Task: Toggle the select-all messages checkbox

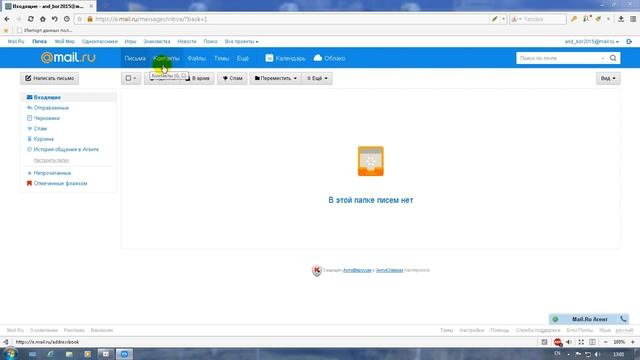Action: click(128, 78)
